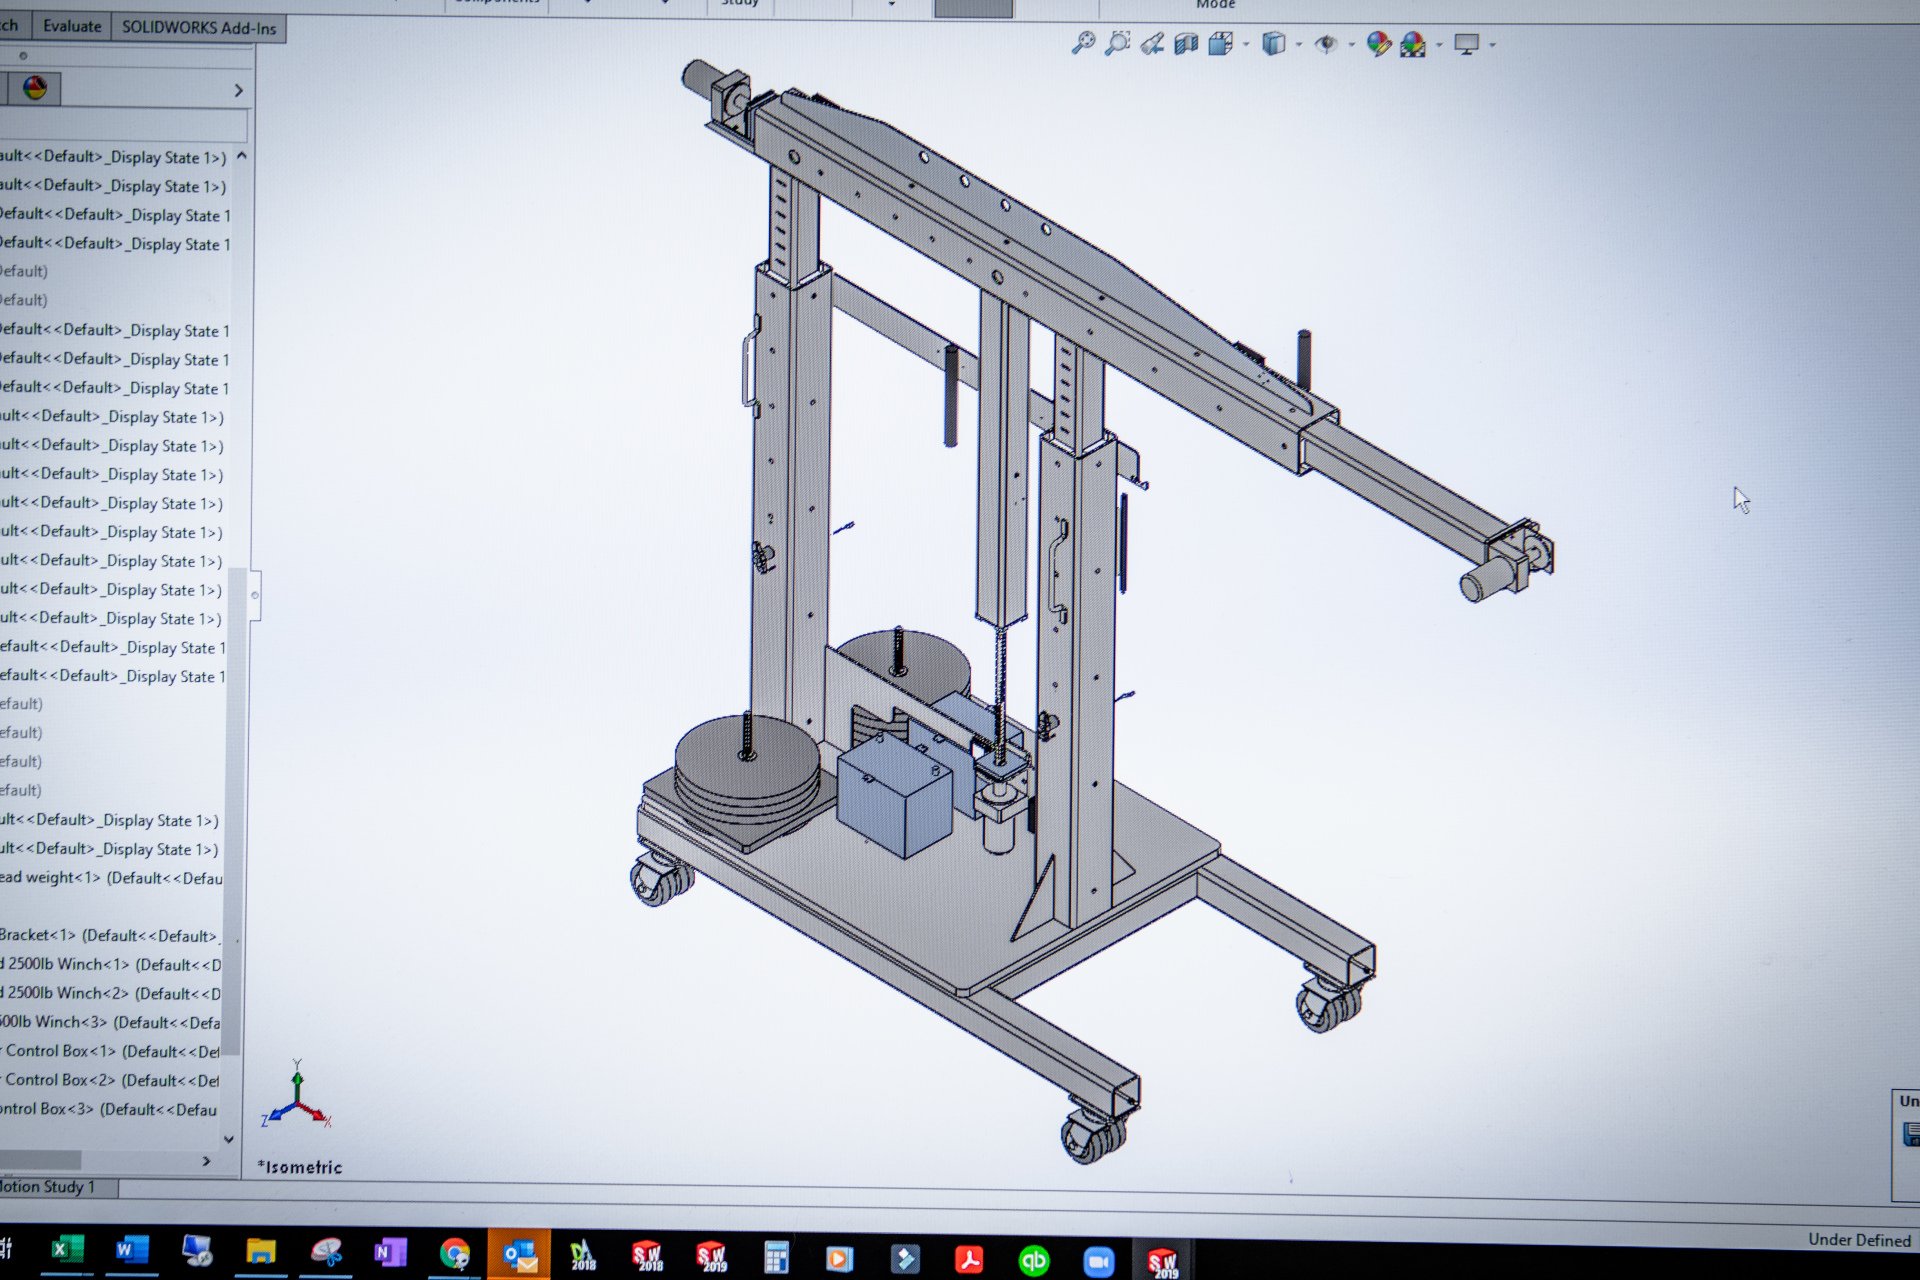Viewport: 1920px width, 1280px height.
Task: Select the Zoom to Fit tool
Action: (x=1083, y=43)
